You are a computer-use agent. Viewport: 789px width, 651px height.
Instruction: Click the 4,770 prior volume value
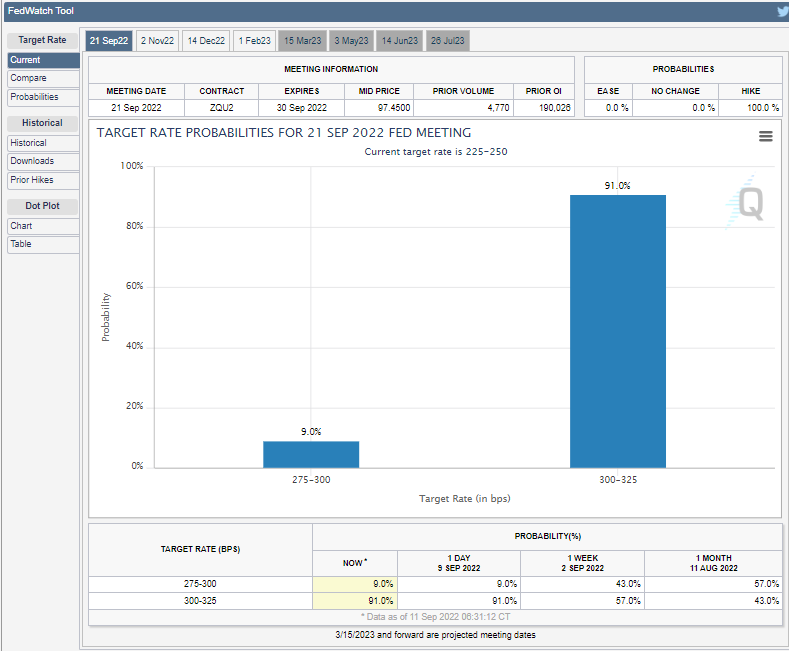coord(498,108)
